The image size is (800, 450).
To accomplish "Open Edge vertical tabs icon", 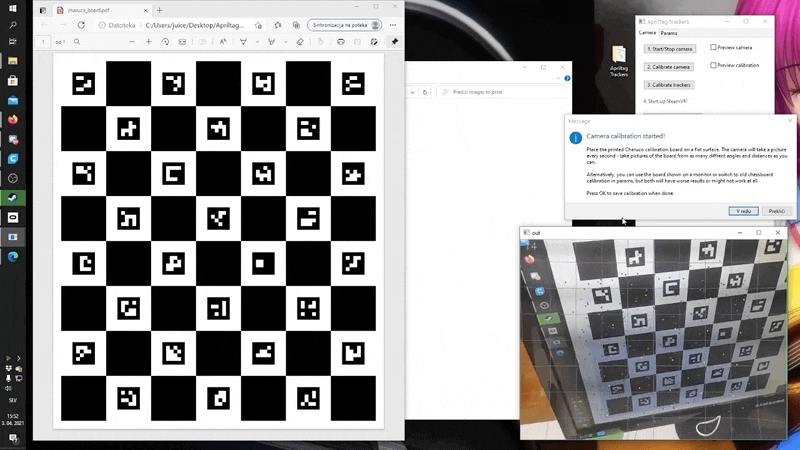I will 43,10.
